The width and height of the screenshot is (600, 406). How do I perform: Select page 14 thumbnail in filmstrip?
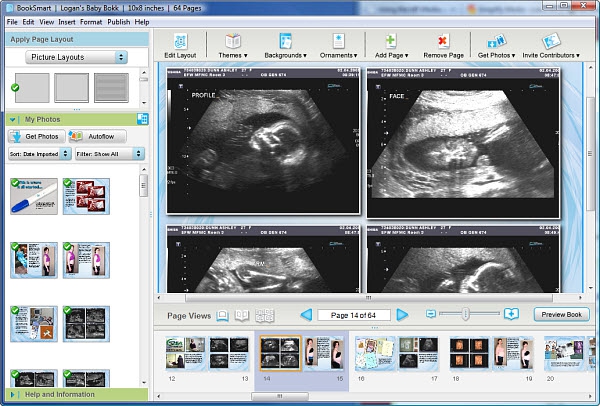[280, 354]
